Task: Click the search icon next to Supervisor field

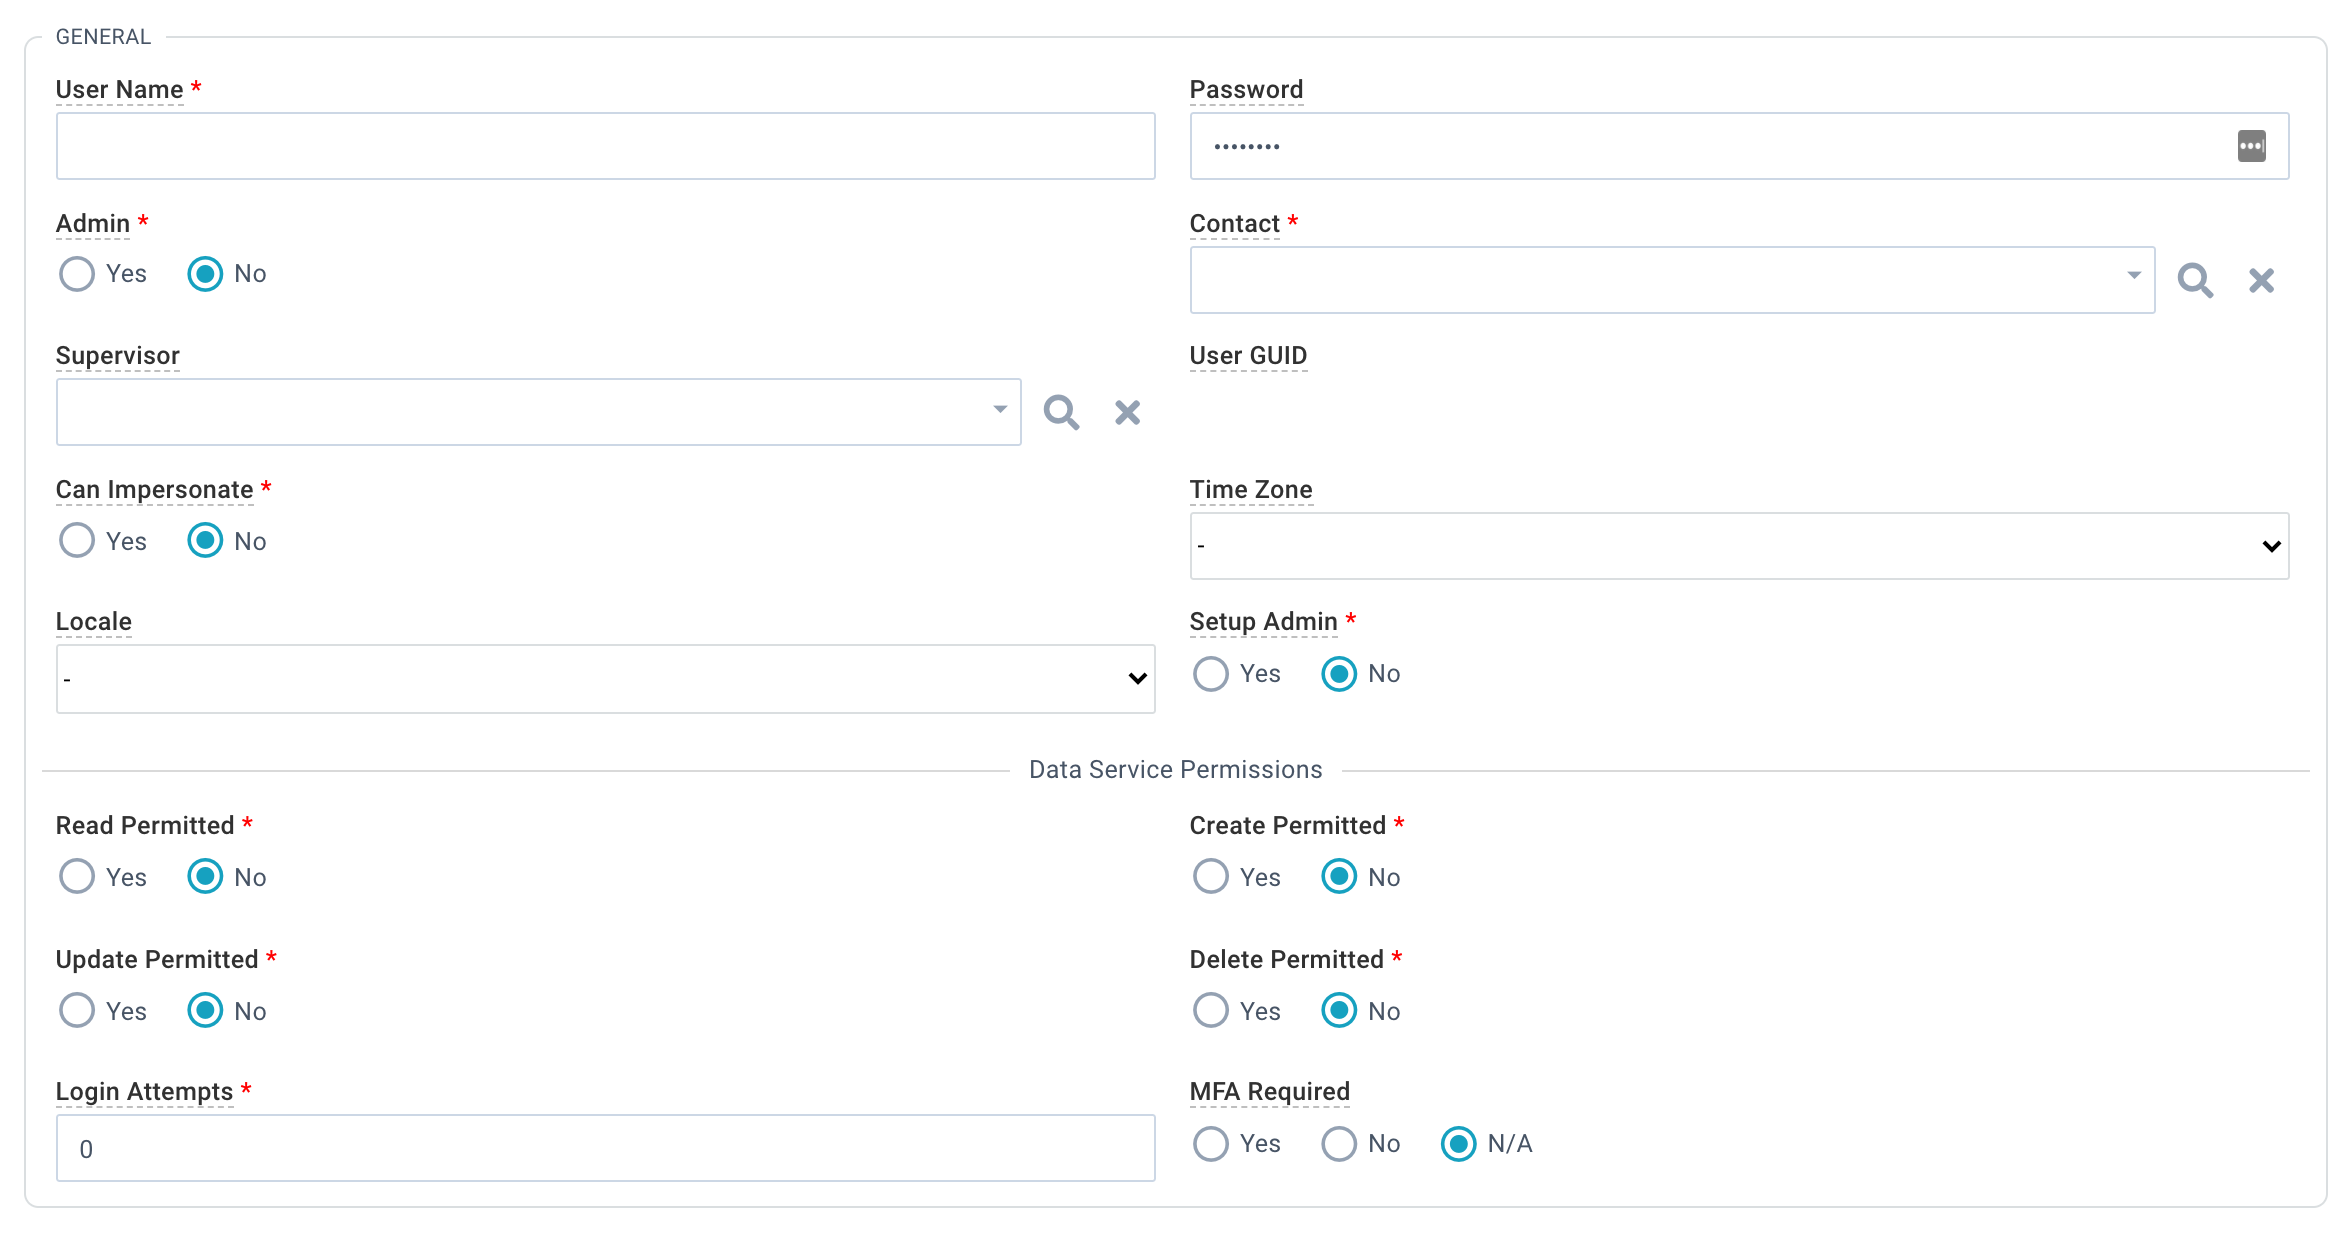Action: click(x=1061, y=411)
